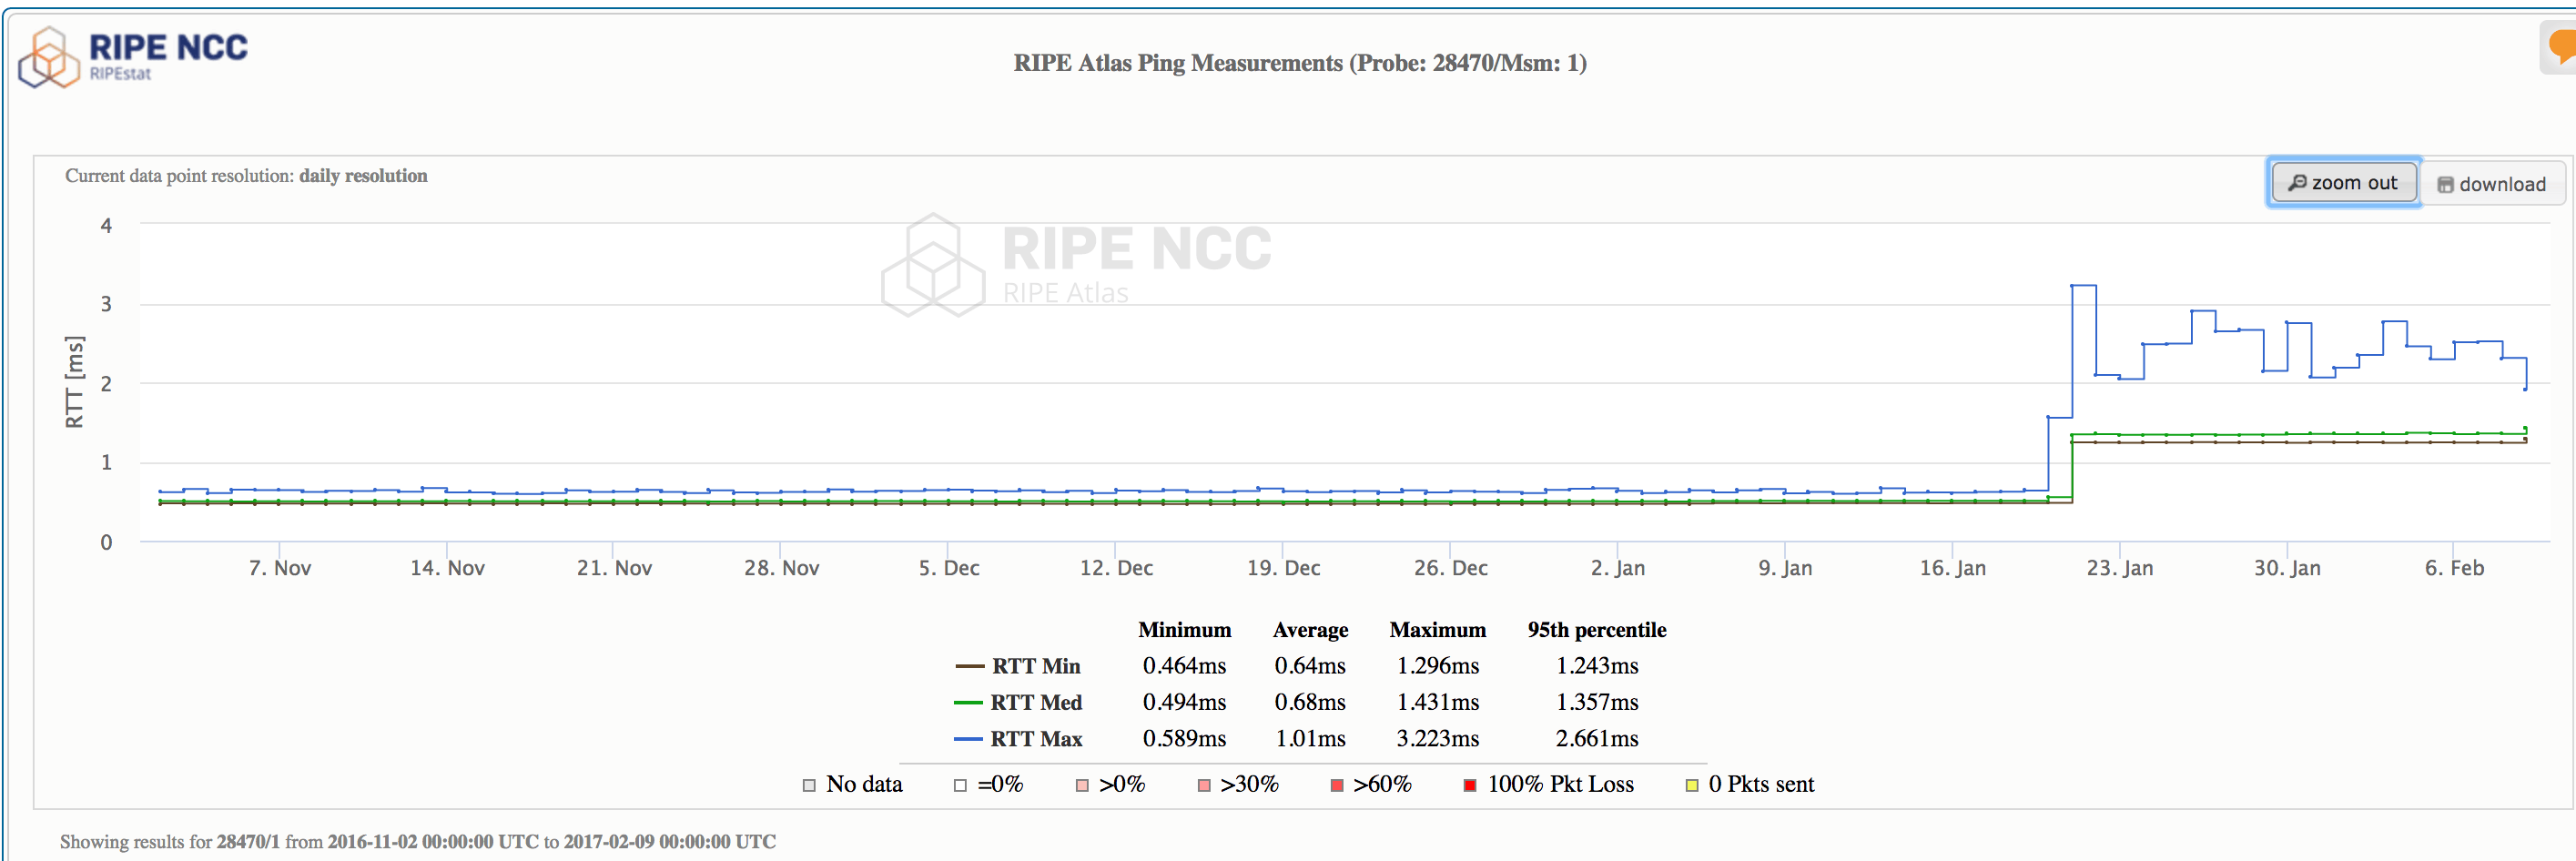Select the >0% packet loss swatch
This screenshot has height=861, width=2576.
point(1082,785)
